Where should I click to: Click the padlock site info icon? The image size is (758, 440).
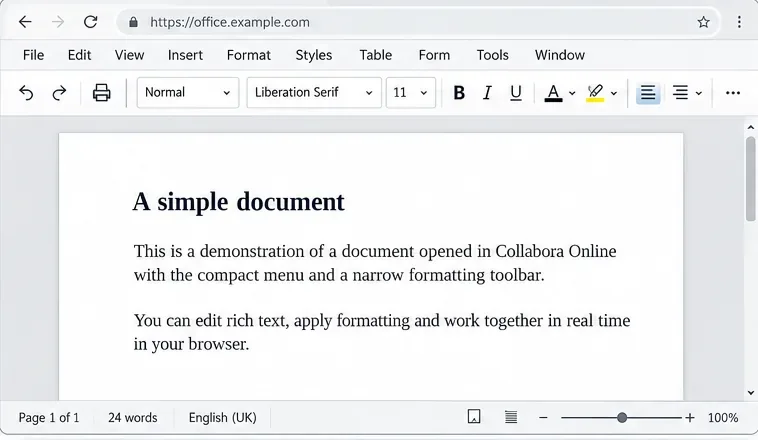(133, 22)
